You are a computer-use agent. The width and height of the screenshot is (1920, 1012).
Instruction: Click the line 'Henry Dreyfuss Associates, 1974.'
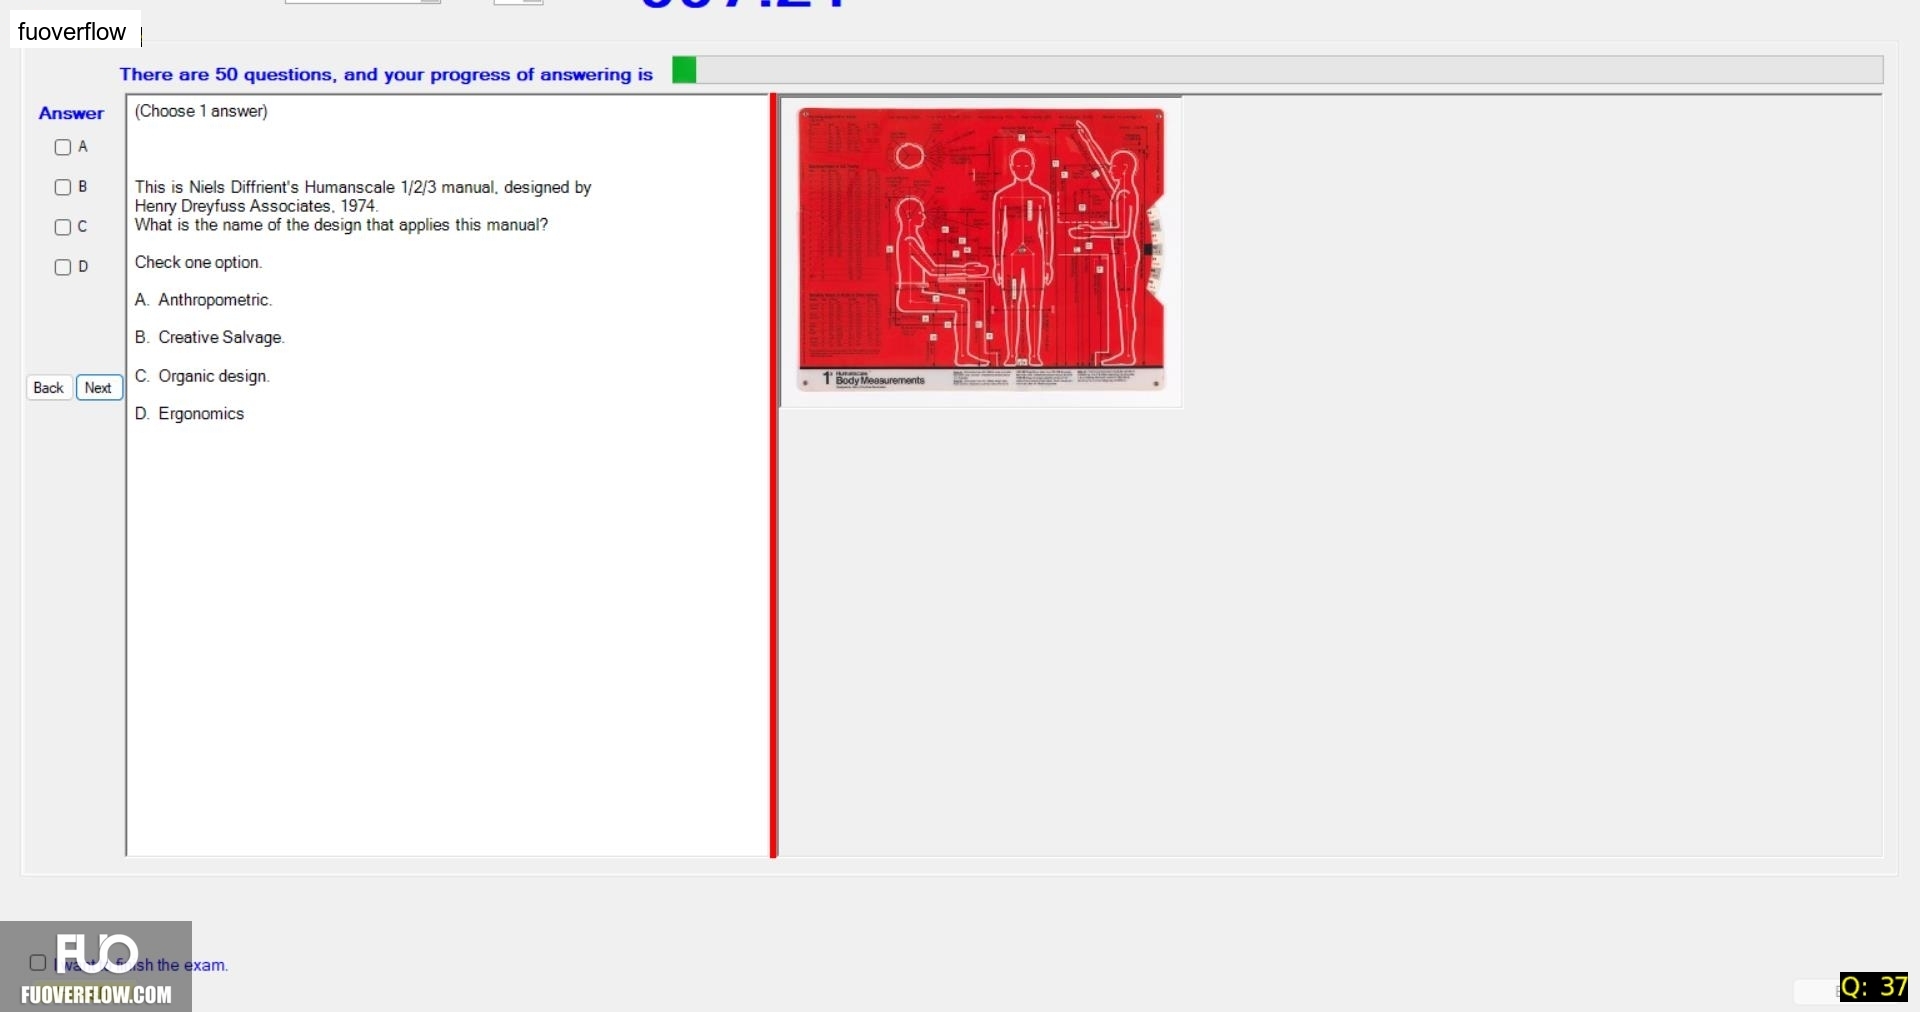point(256,206)
